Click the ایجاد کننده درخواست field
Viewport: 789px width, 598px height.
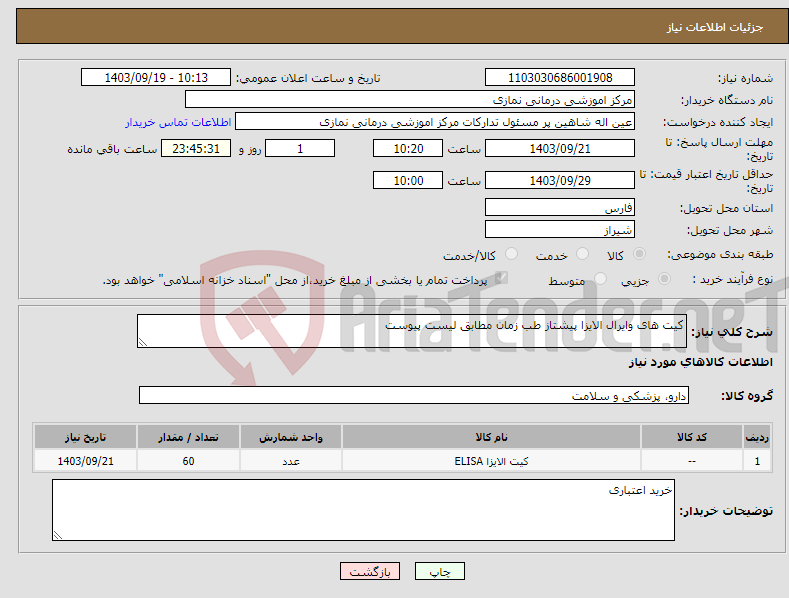pyautogui.click(x=435, y=122)
